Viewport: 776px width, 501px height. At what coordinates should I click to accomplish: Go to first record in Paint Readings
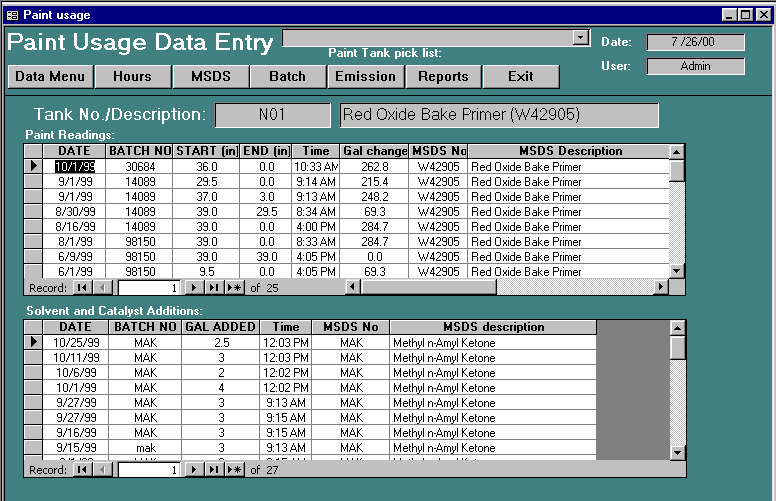tap(82, 287)
